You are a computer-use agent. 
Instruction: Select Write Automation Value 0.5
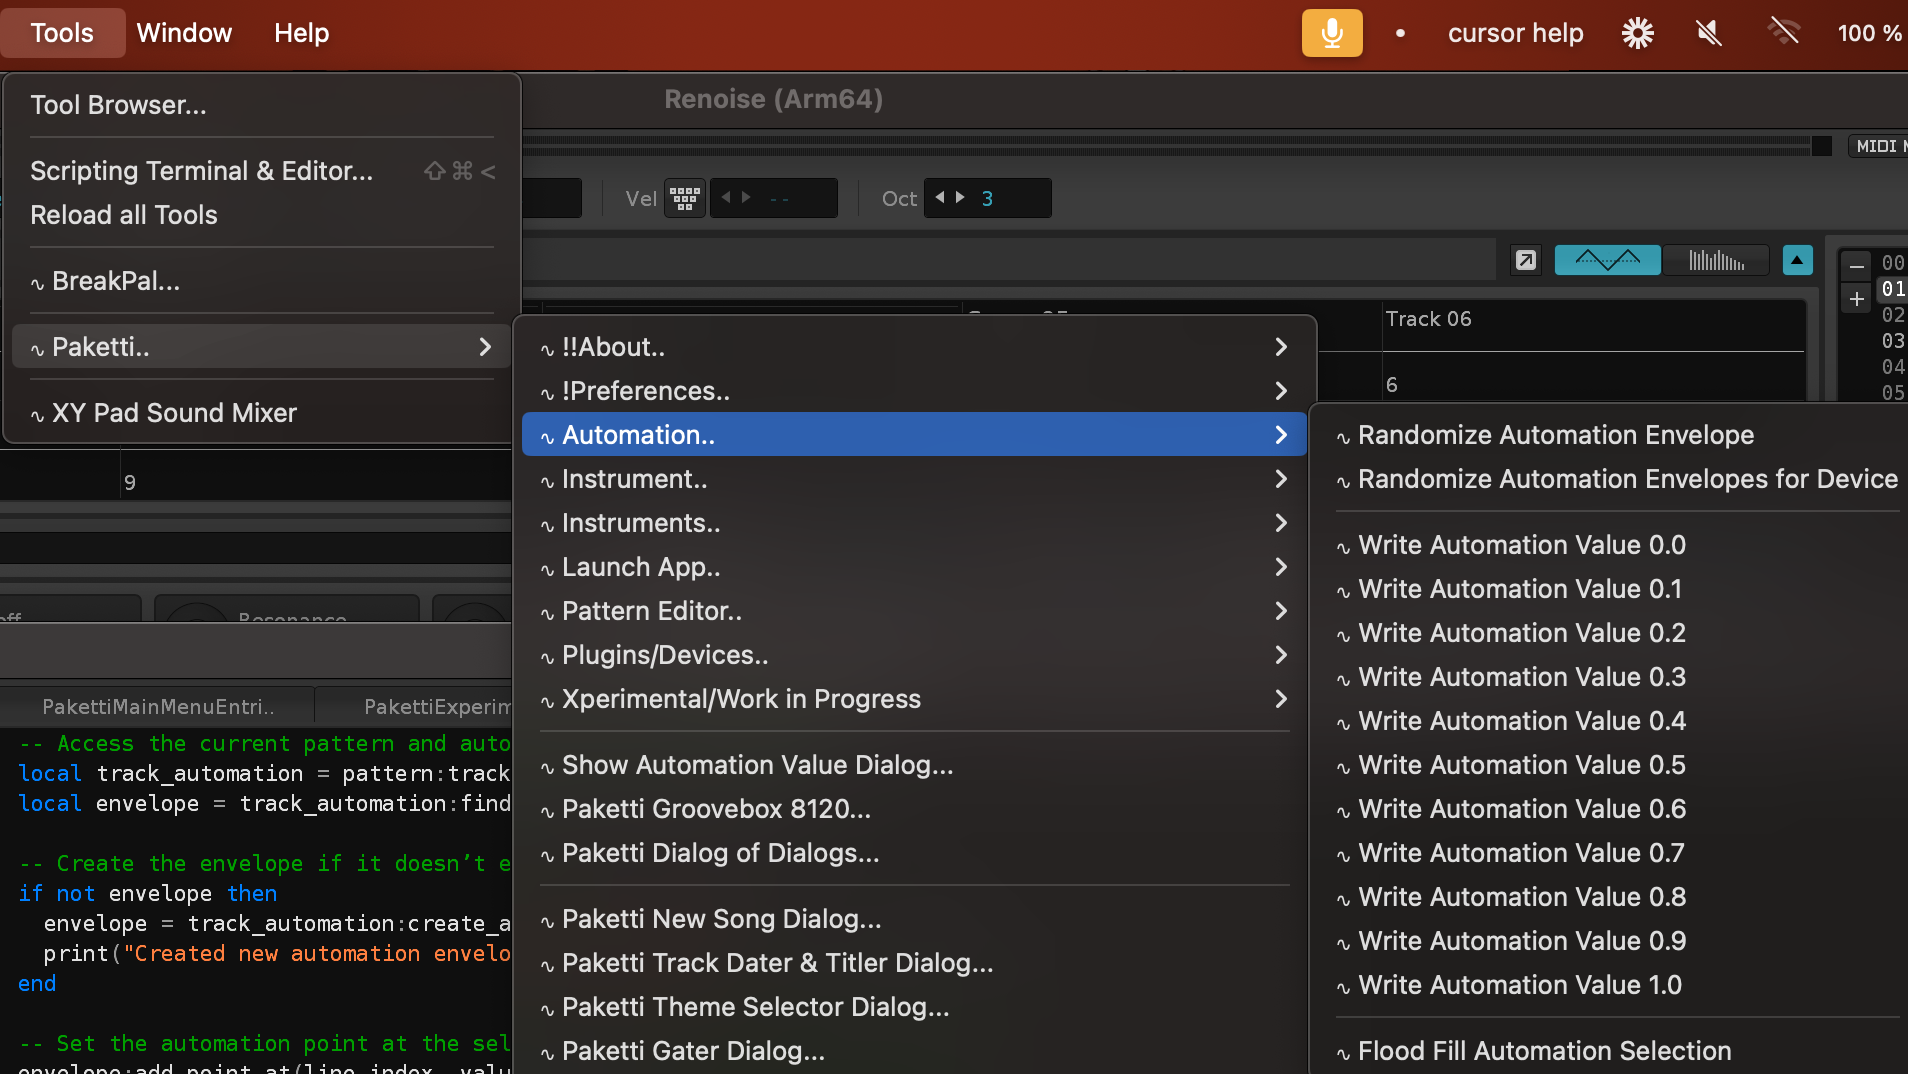(x=1521, y=765)
